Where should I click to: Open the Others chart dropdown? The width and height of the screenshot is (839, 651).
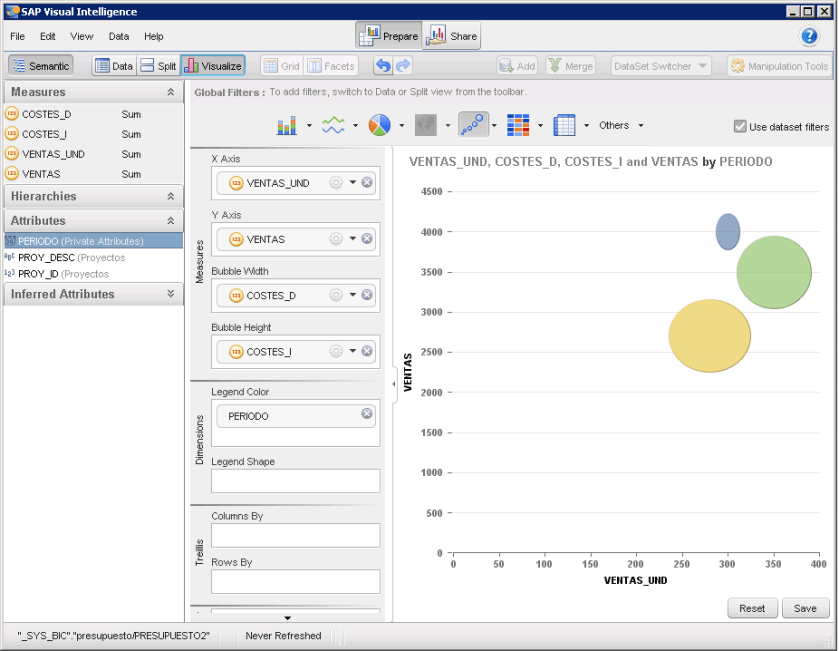click(621, 126)
